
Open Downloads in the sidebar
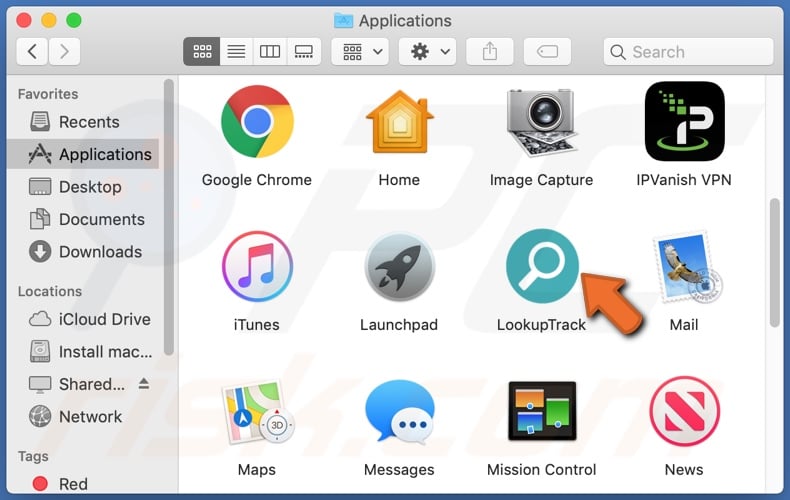83,252
